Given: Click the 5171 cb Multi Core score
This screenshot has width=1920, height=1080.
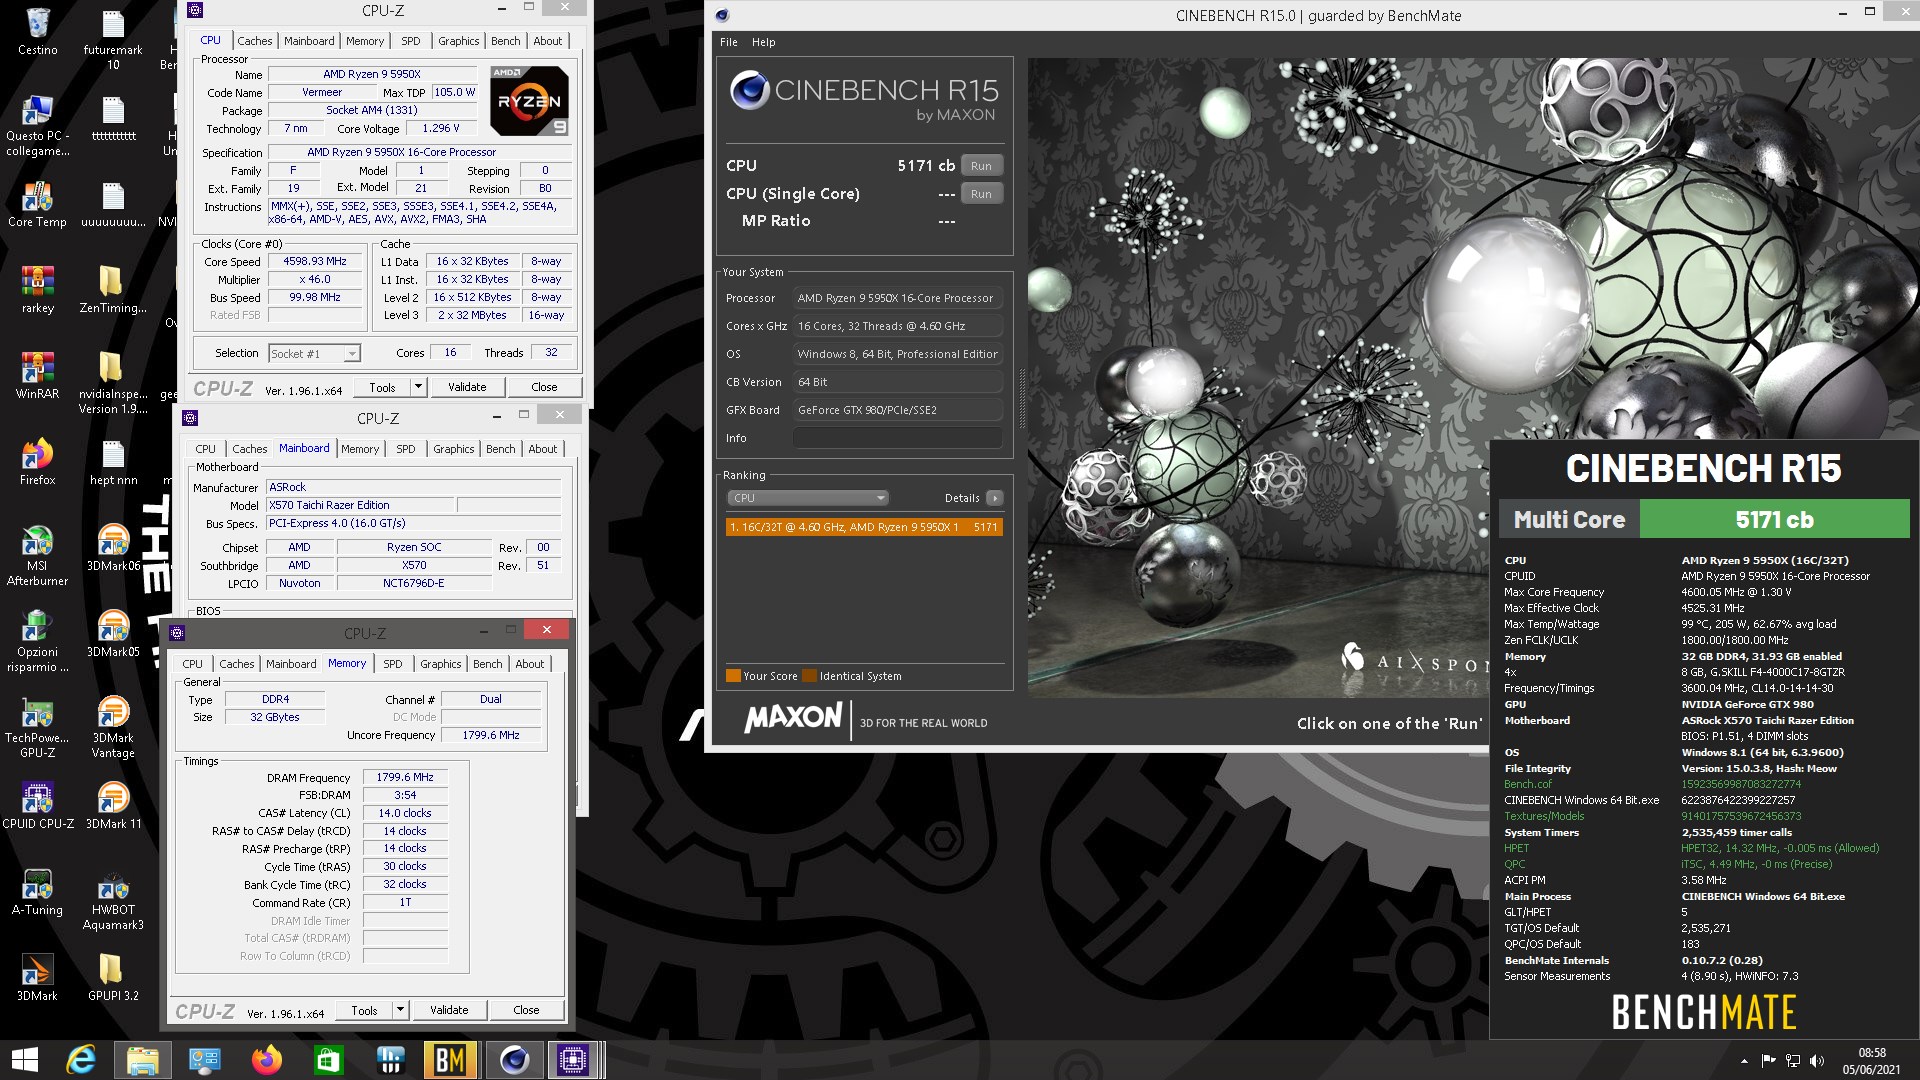Looking at the screenshot, I should pos(1774,520).
